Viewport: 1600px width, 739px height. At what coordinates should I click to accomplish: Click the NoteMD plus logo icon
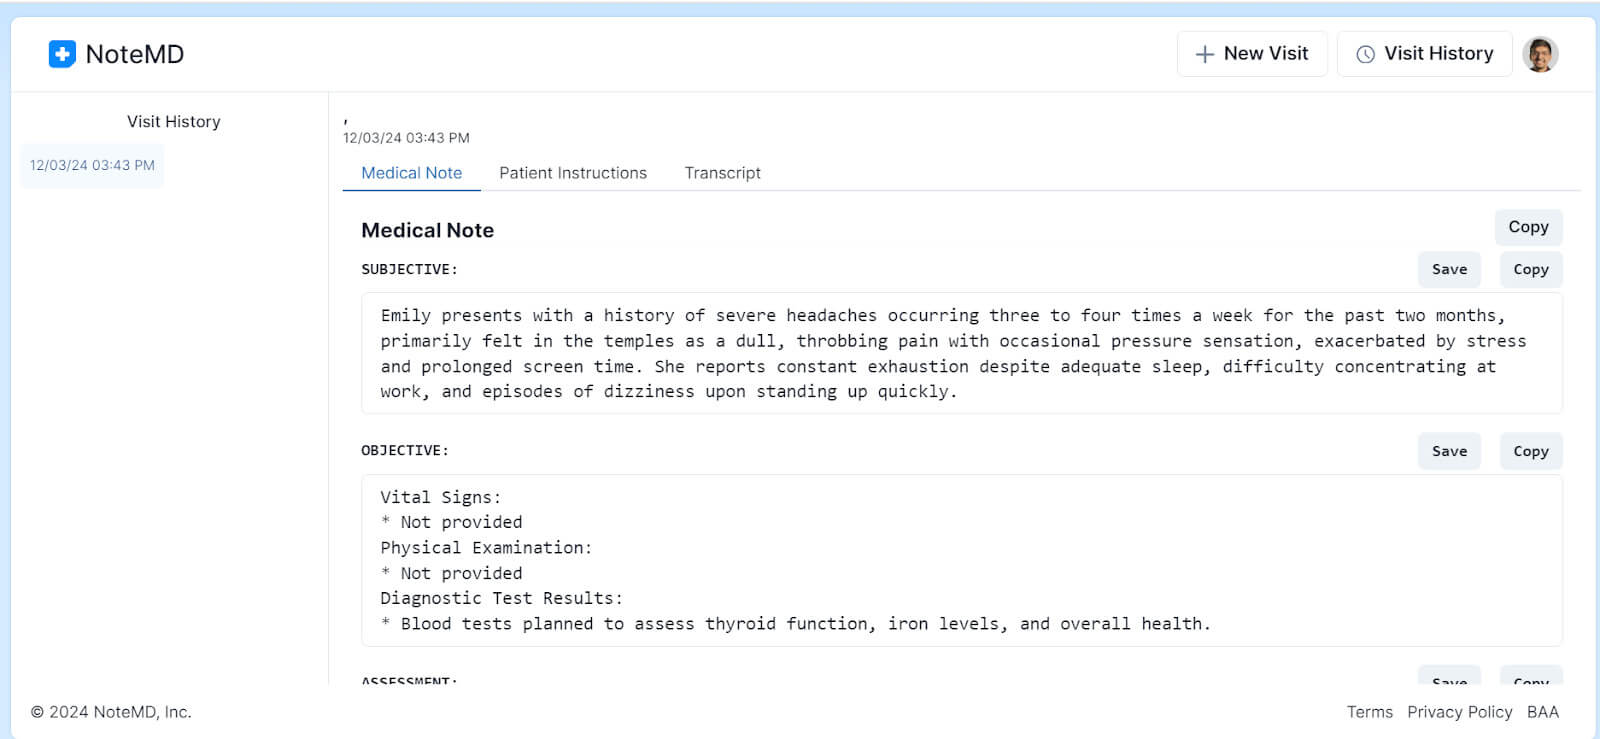(63, 54)
